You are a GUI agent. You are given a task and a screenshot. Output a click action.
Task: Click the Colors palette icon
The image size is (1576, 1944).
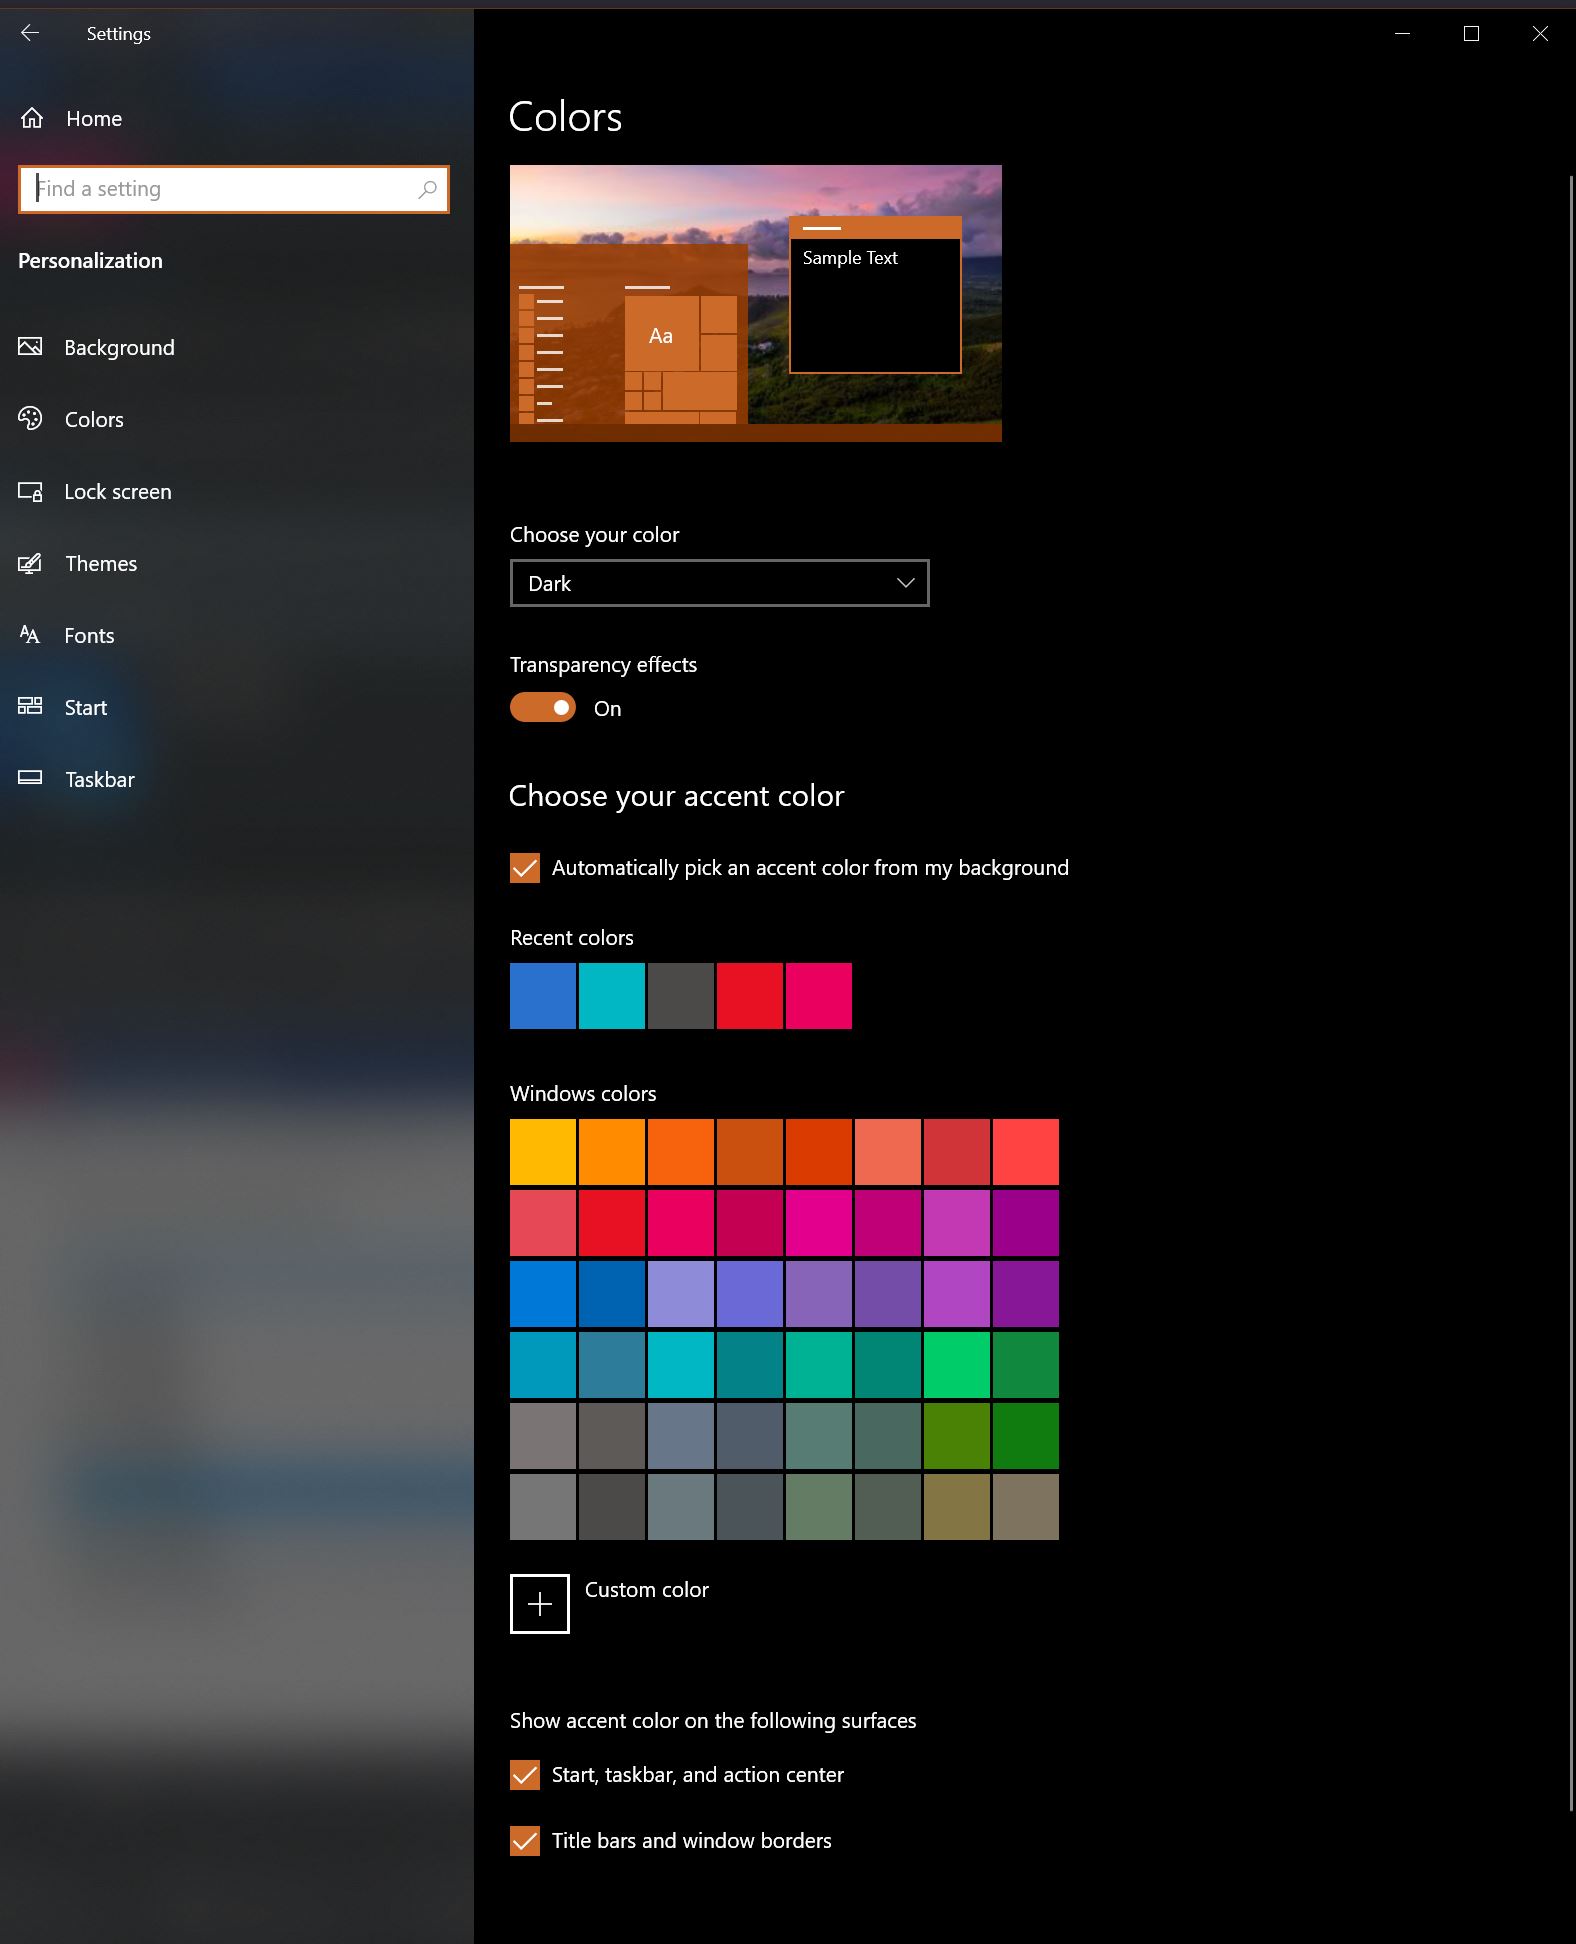(x=30, y=419)
